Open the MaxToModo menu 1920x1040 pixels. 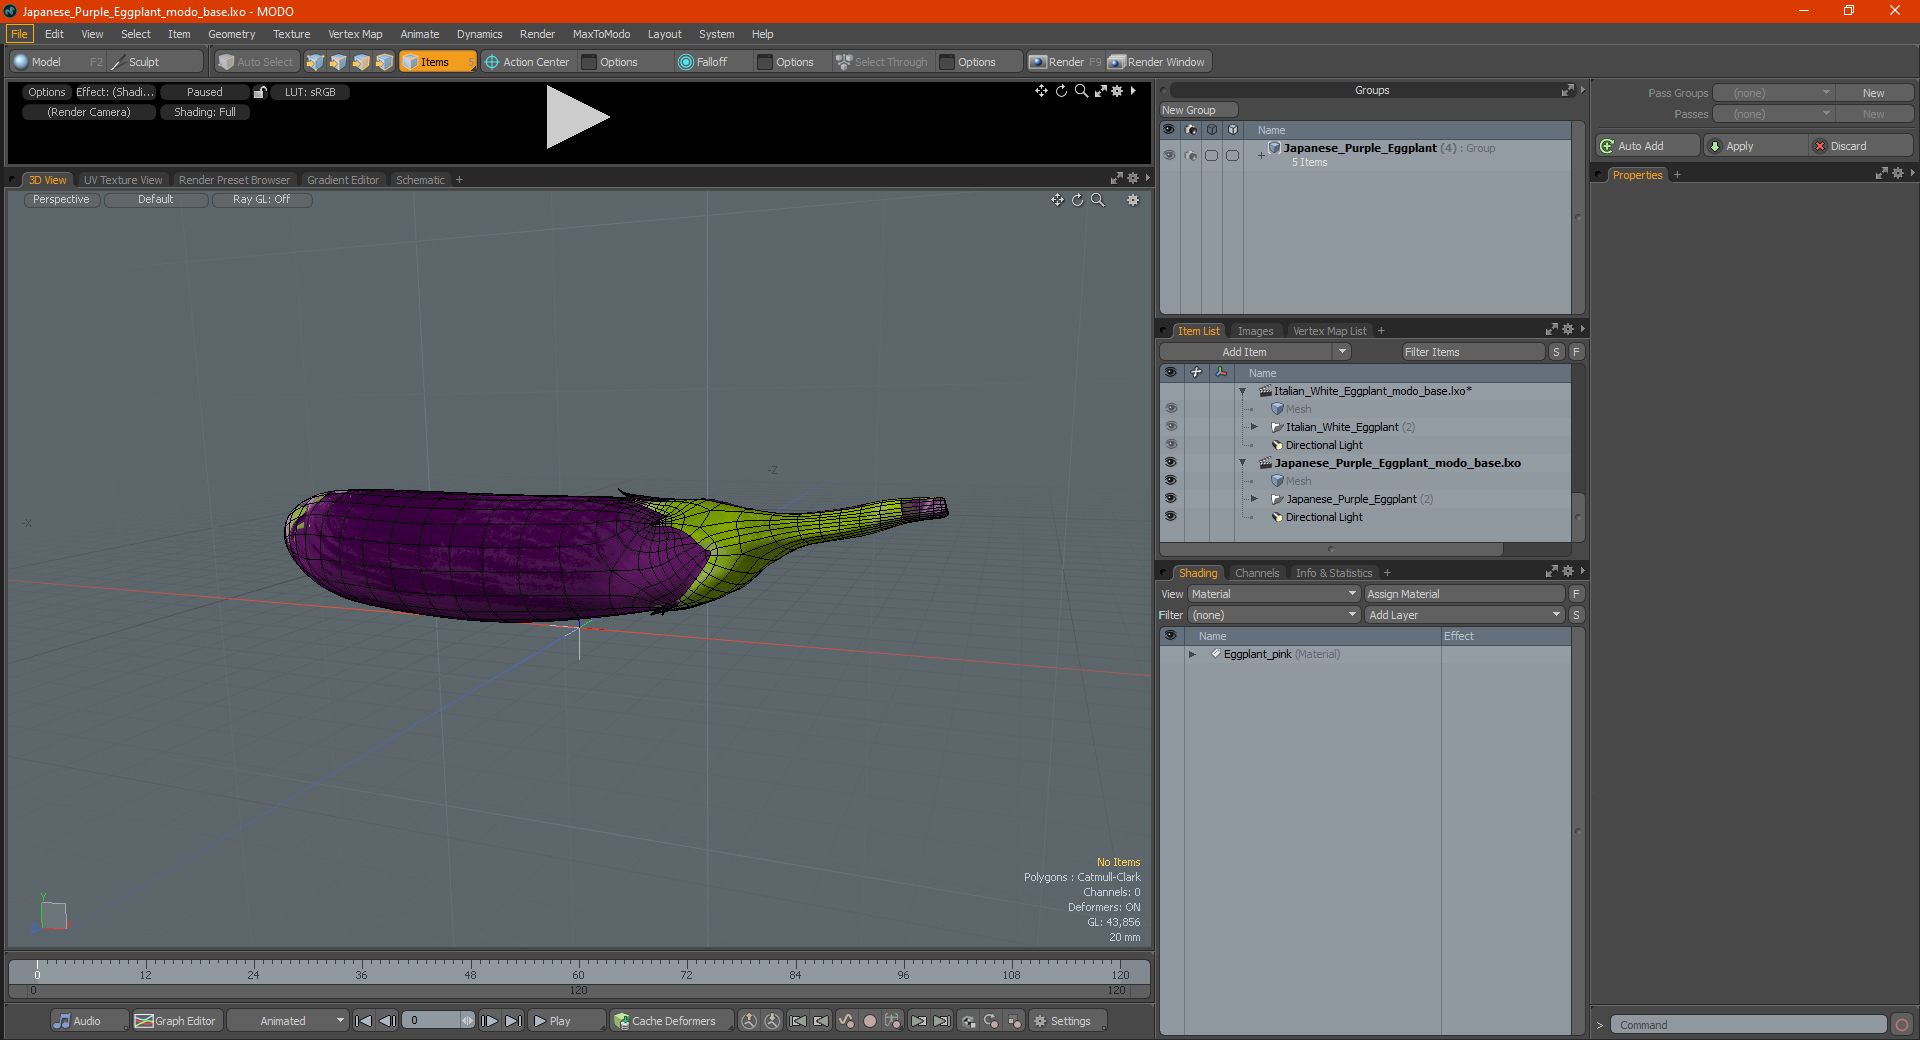(x=601, y=34)
